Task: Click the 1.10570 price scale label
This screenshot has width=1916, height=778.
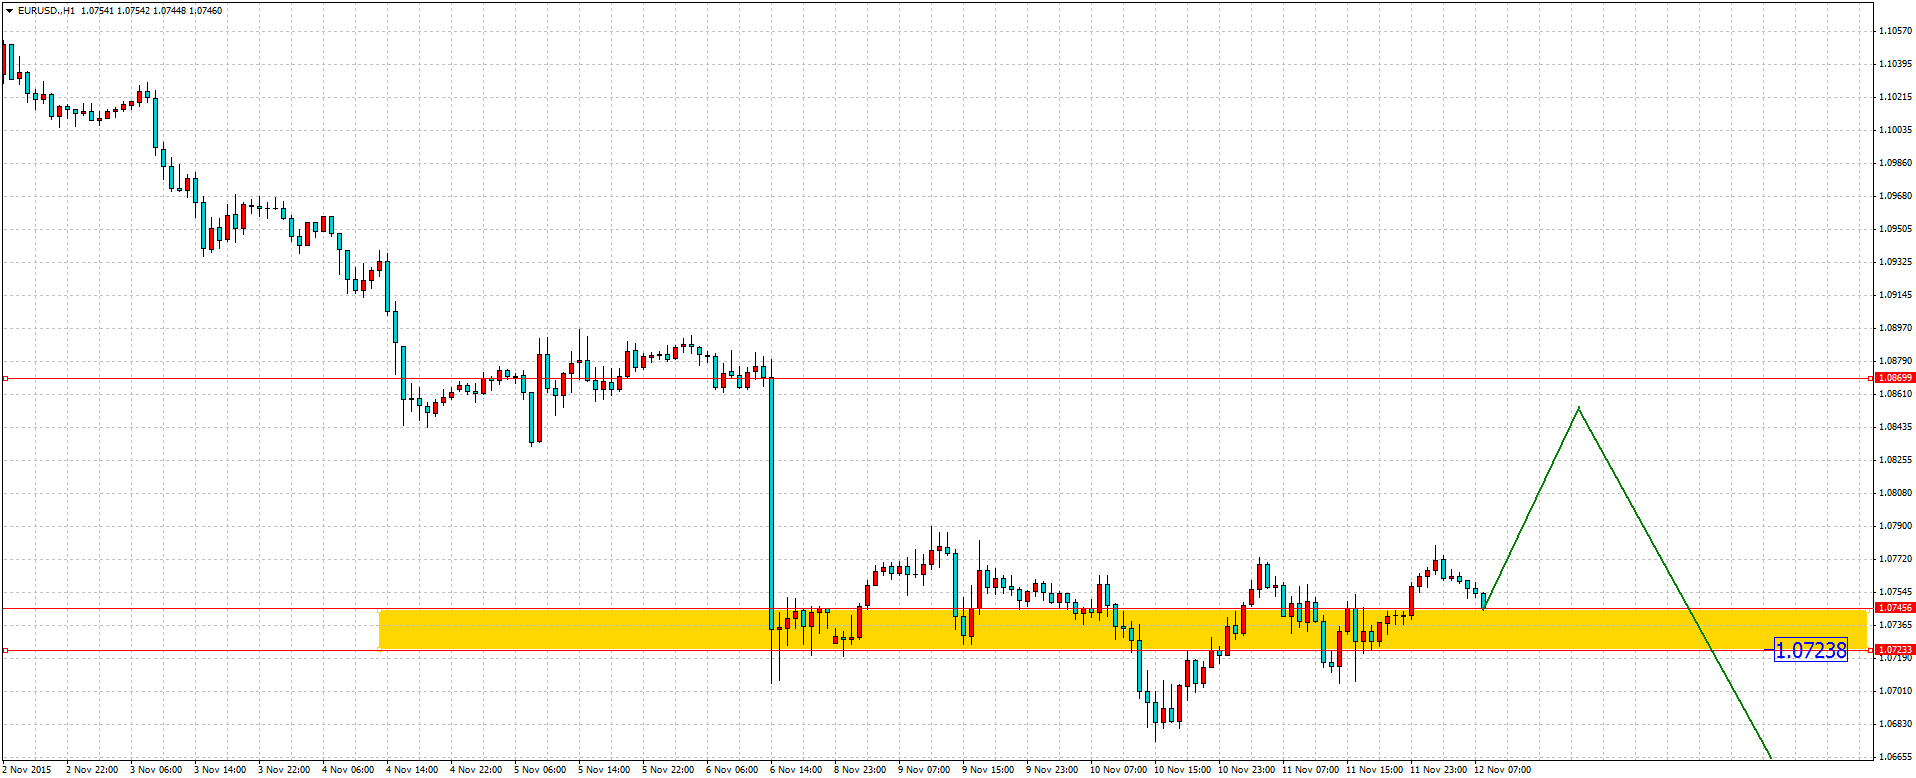Action: pyautogui.click(x=1895, y=31)
